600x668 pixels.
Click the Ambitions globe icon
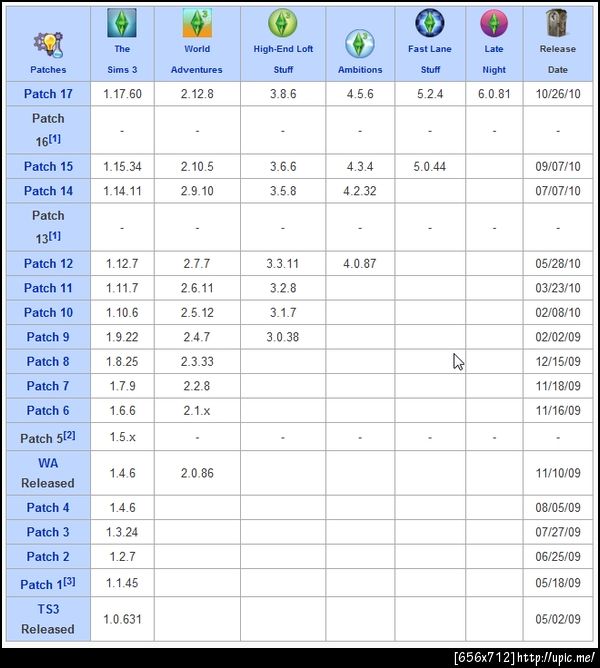pos(360,44)
